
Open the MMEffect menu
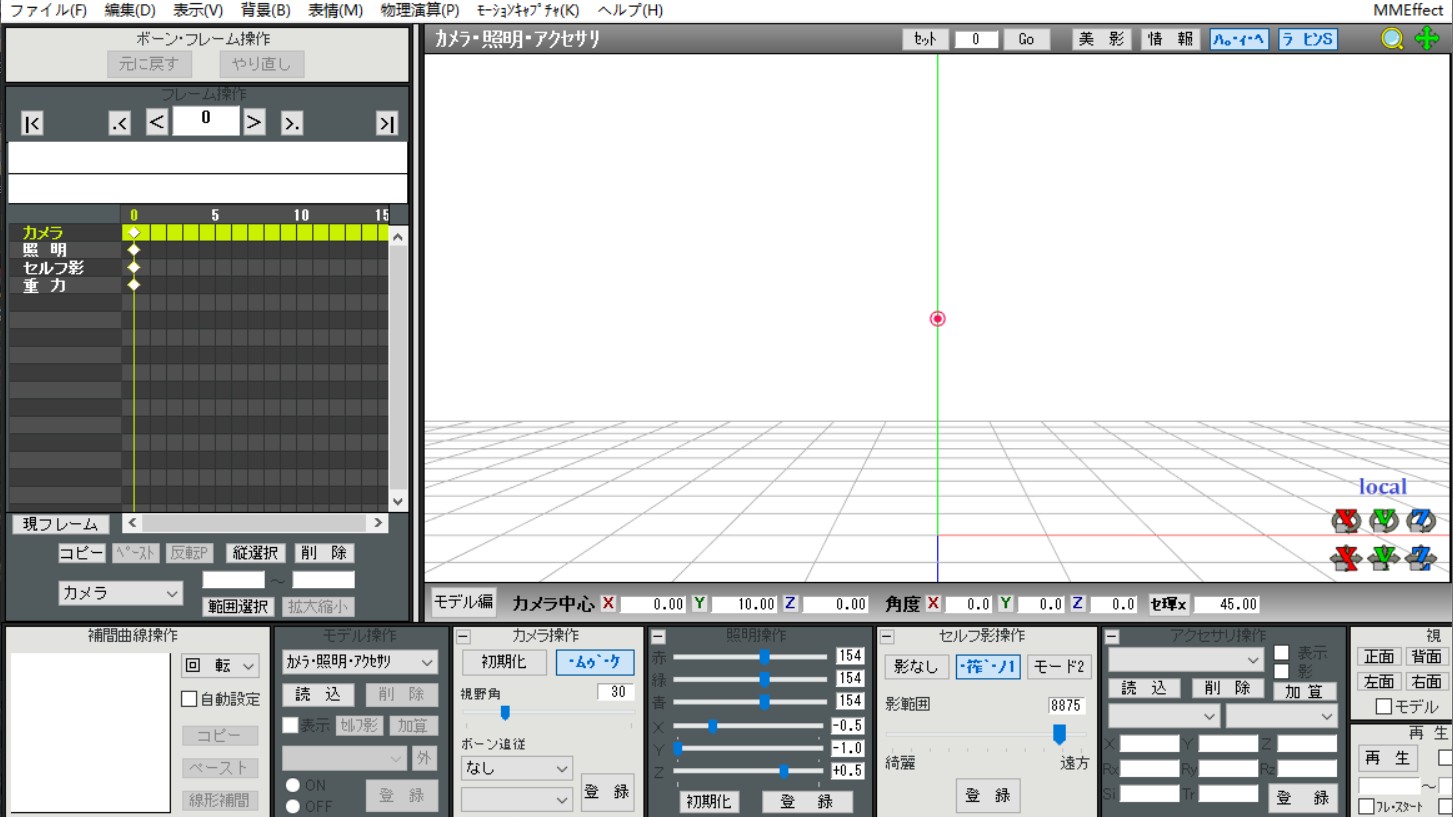1407,10
